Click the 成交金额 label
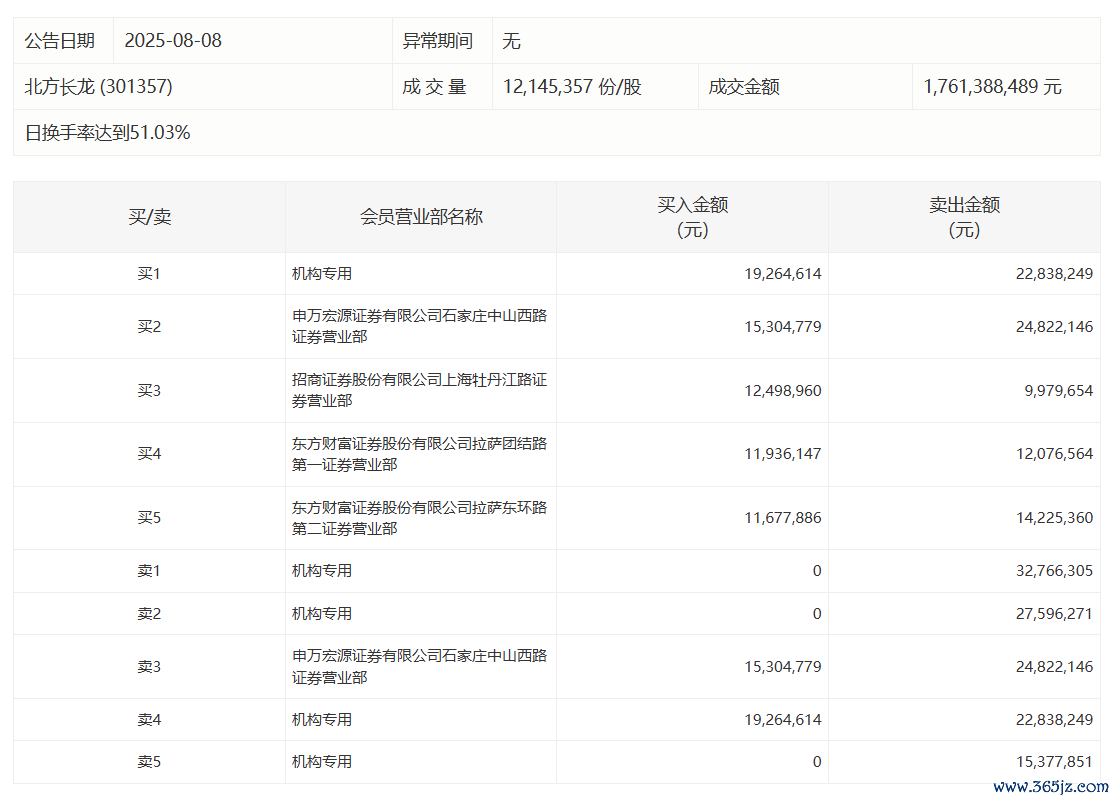Screen dimensions: 1116x802 point(744,87)
